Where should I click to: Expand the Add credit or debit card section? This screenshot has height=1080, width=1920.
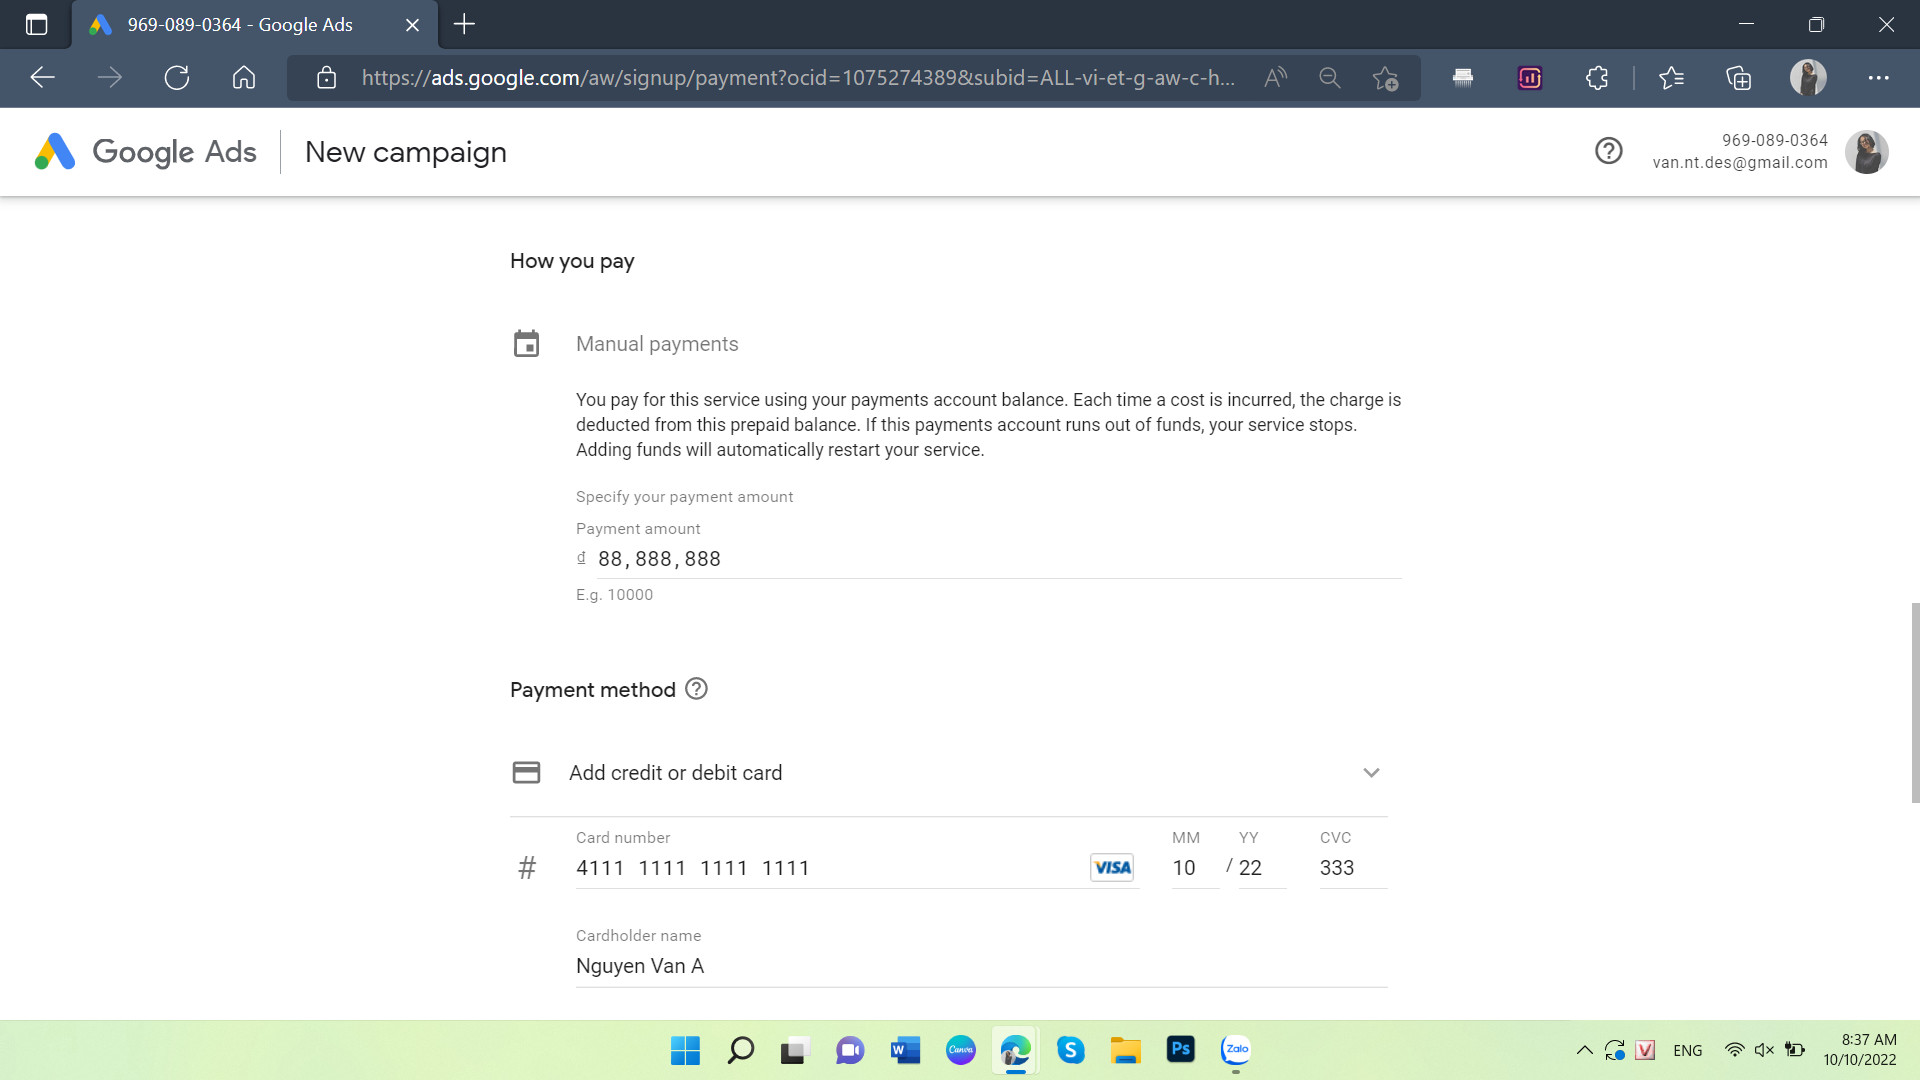[x=1371, y=771]
